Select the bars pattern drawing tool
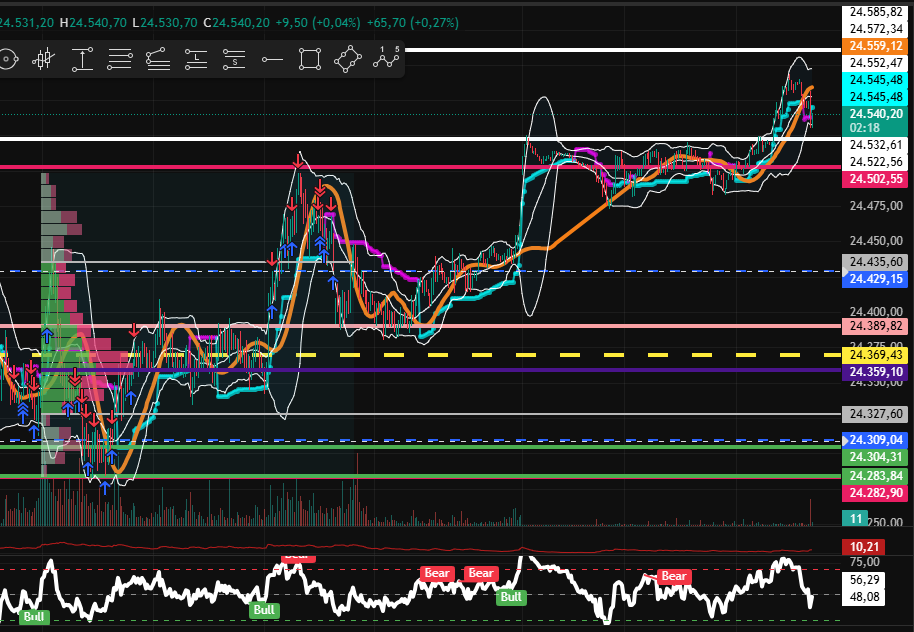The width and height of the screenshot is (914, 632). point(42,60)
